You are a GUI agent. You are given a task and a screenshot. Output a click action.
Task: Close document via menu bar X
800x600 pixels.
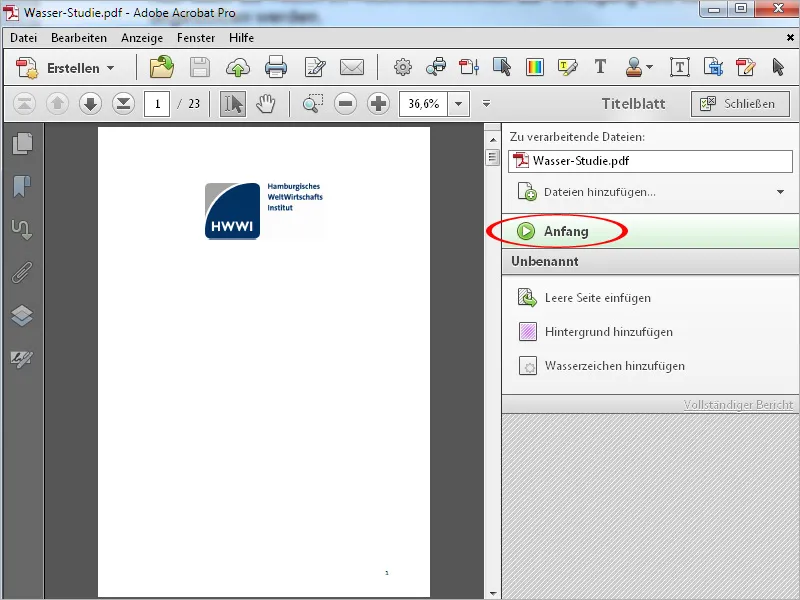[790, 38]
